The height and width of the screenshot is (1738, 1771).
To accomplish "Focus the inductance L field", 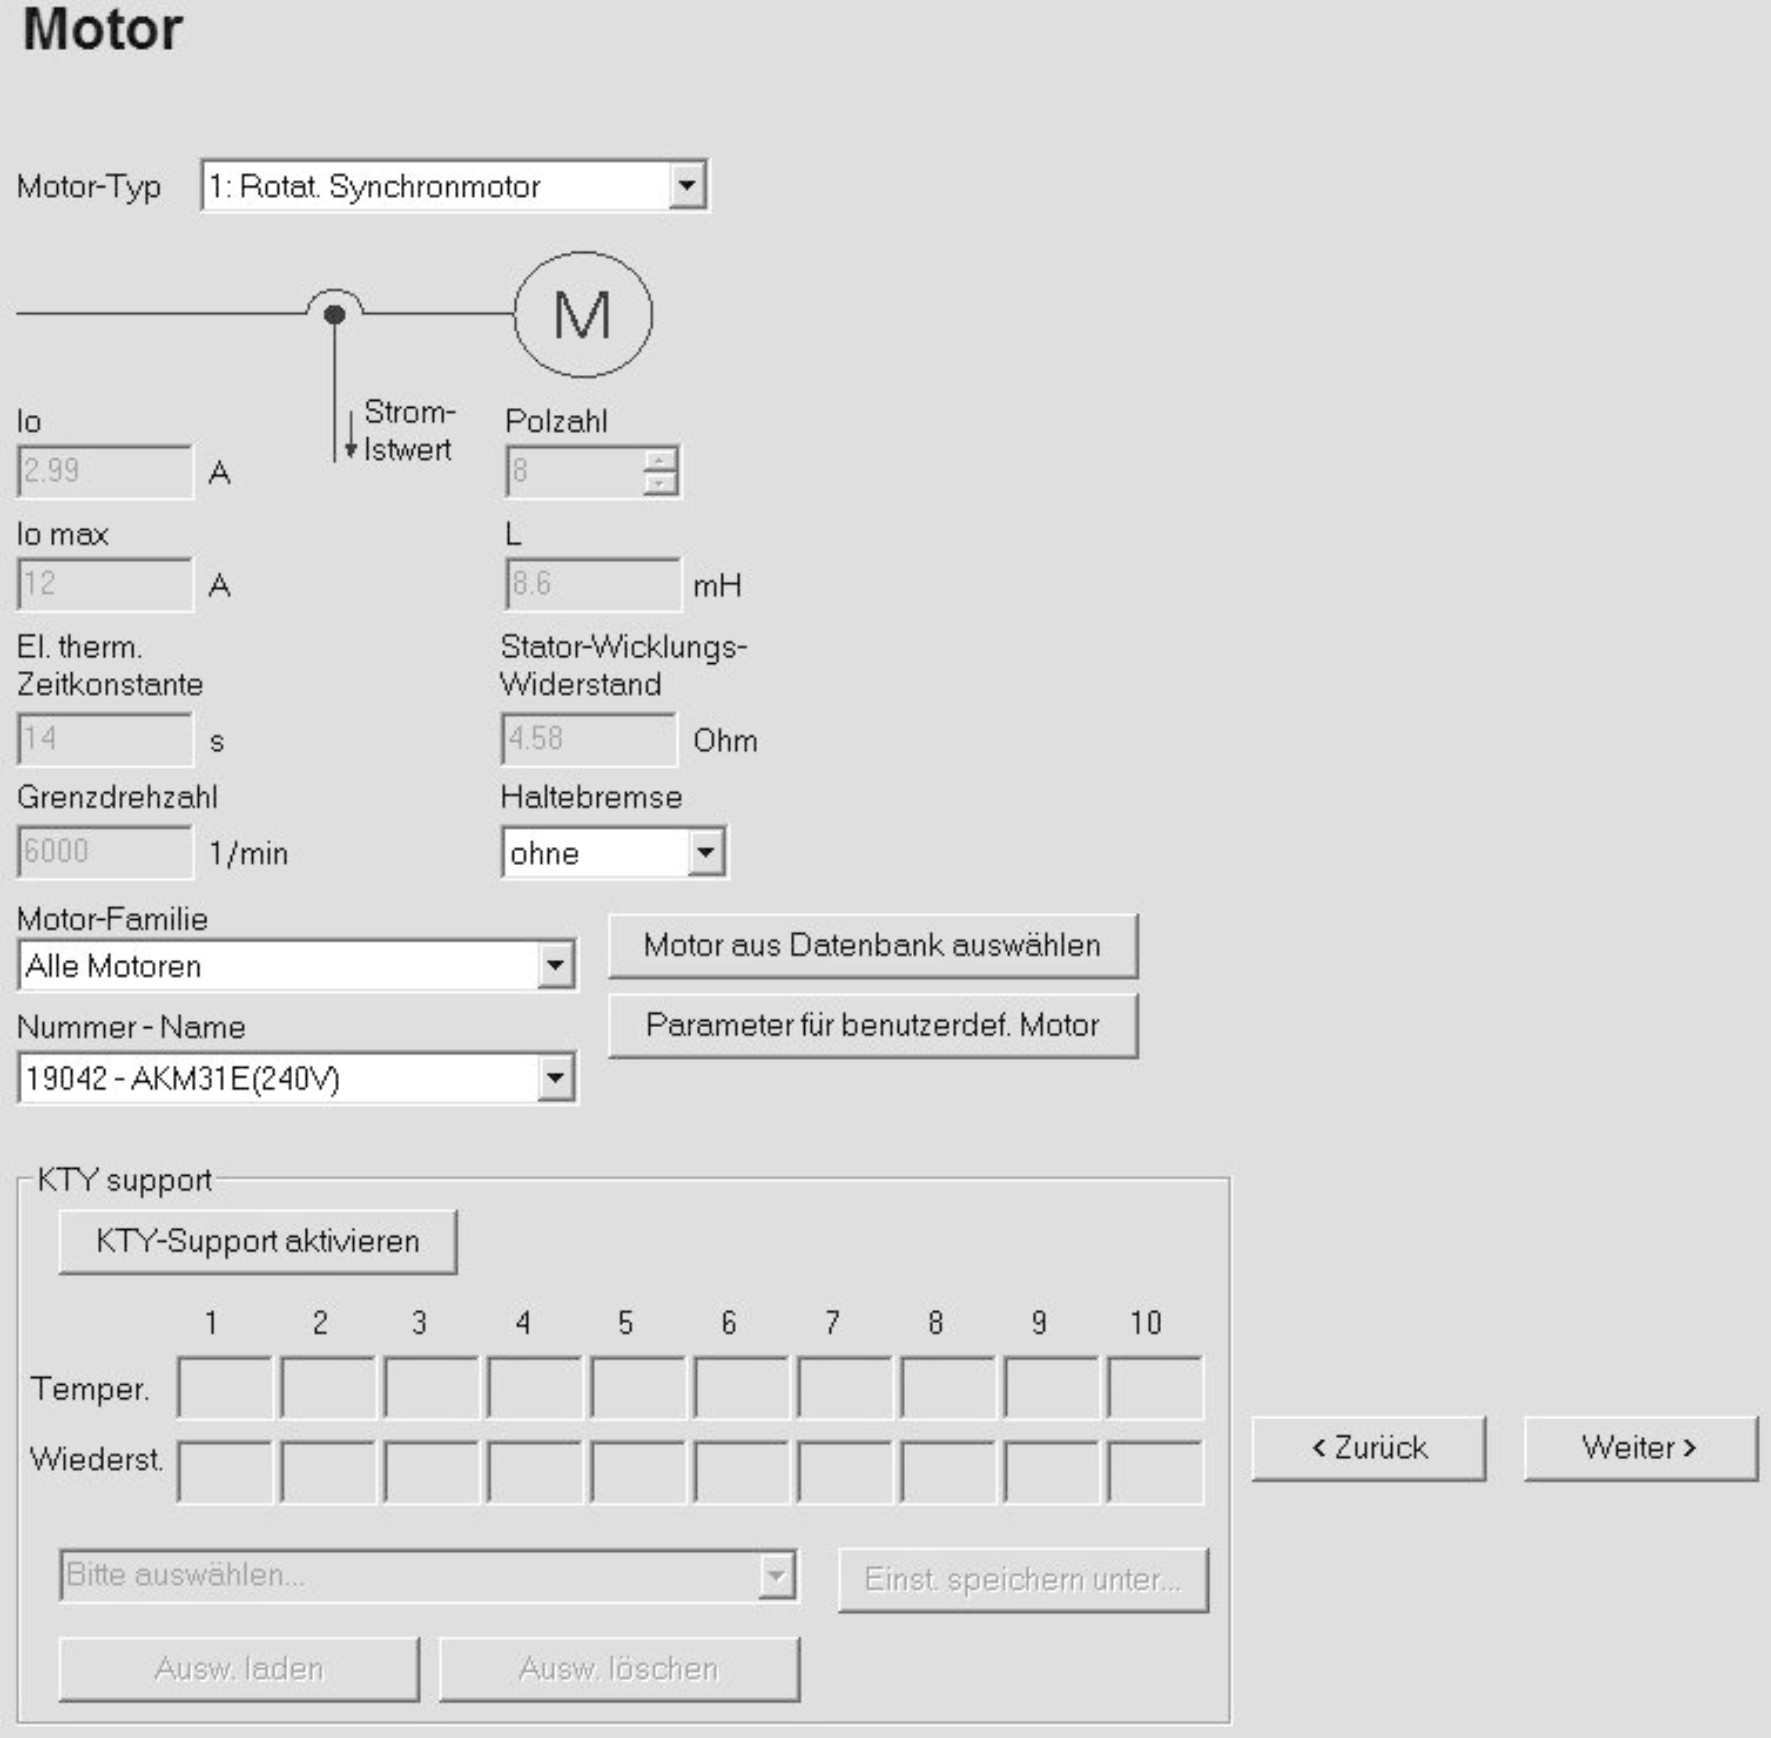I will pyautogui.click(x=592, y=584).
